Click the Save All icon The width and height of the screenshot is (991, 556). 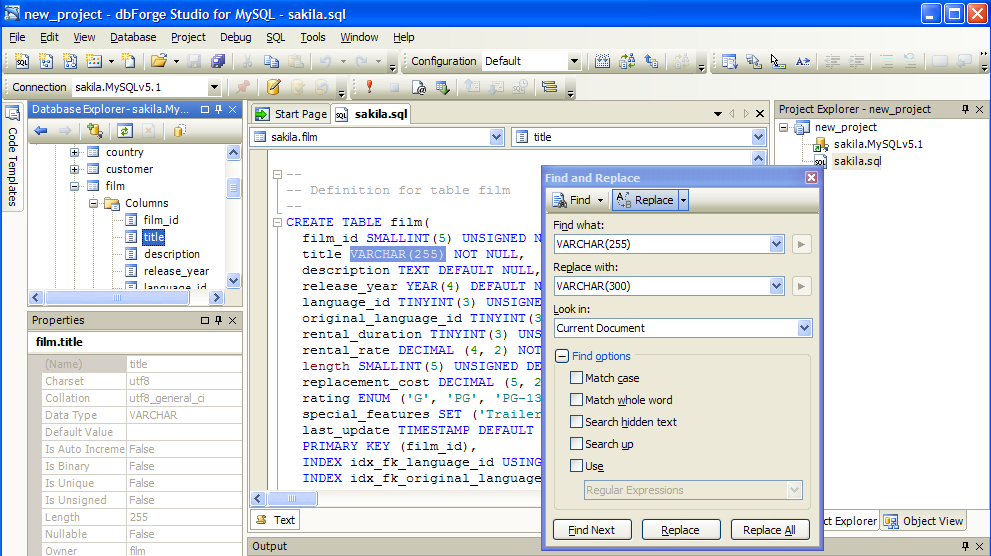click(218, 61)
